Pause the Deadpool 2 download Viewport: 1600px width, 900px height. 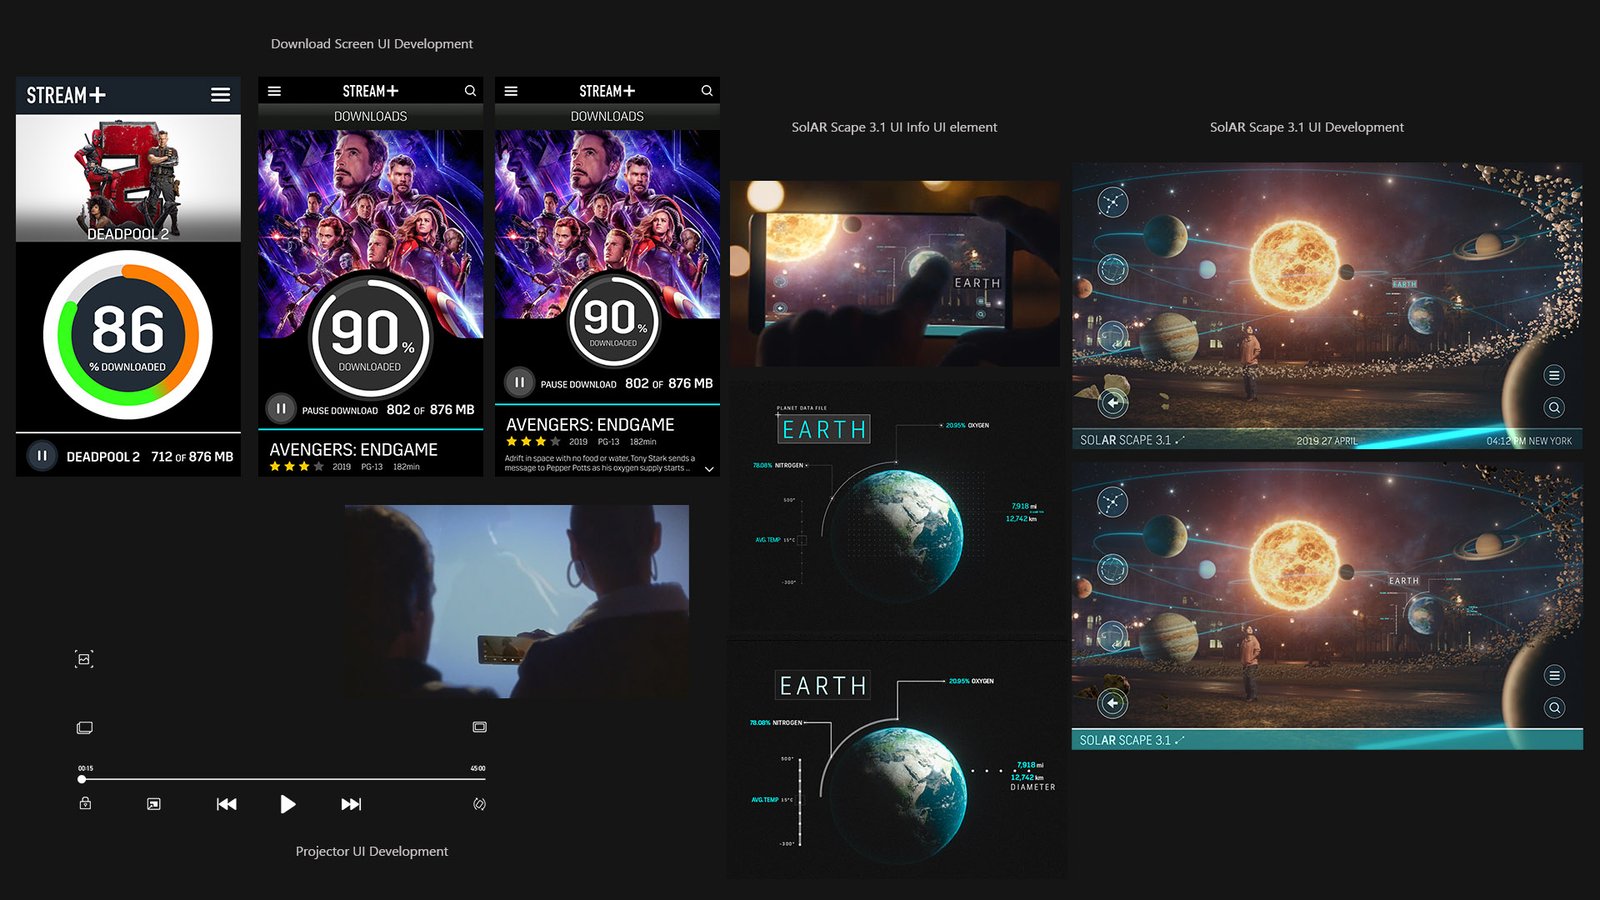coord(42,456)
